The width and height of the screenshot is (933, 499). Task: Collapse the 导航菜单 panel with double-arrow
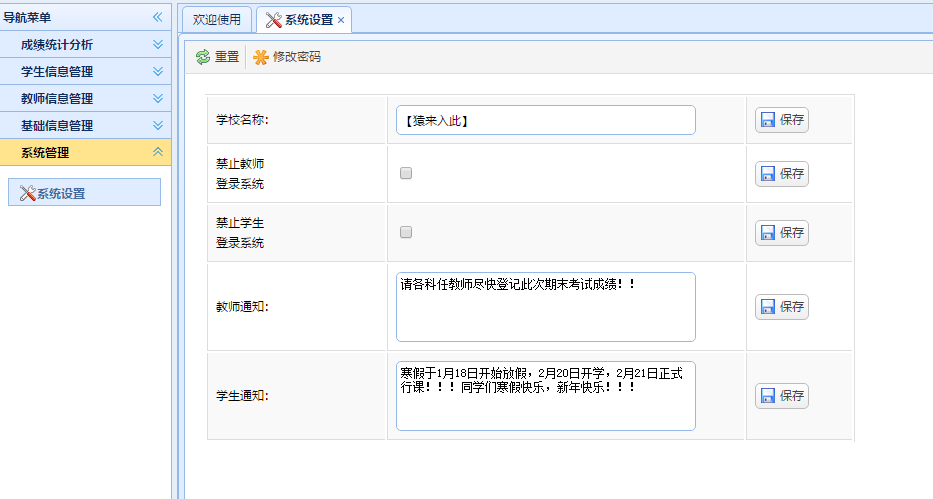coord(157,17)
